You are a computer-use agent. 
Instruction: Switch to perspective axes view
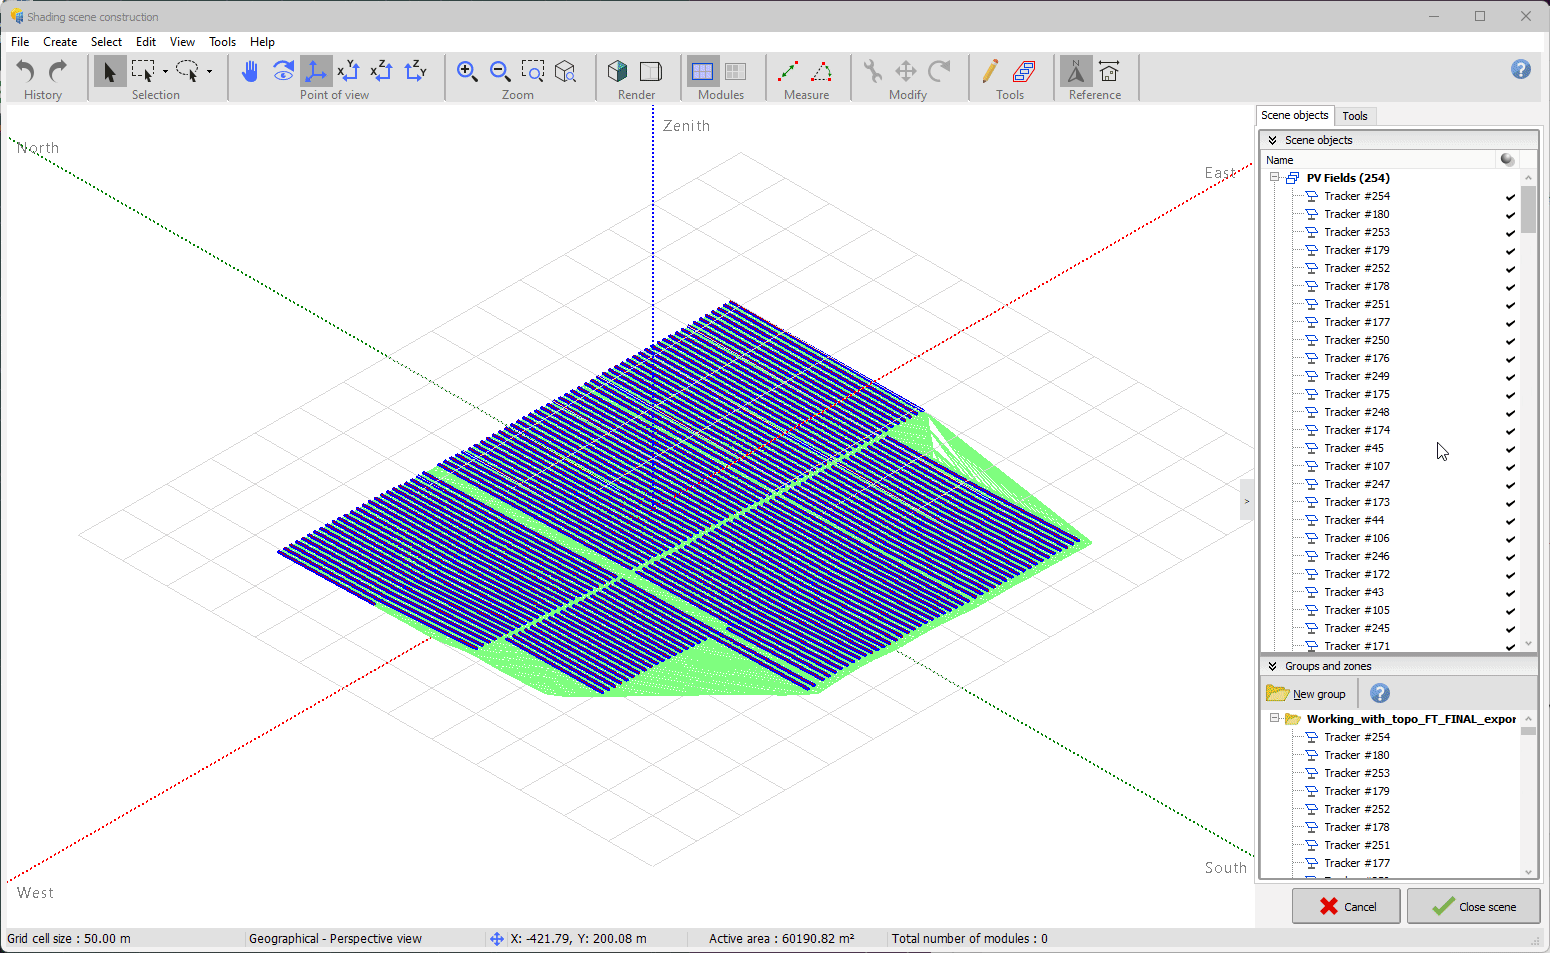pos(316,71)
